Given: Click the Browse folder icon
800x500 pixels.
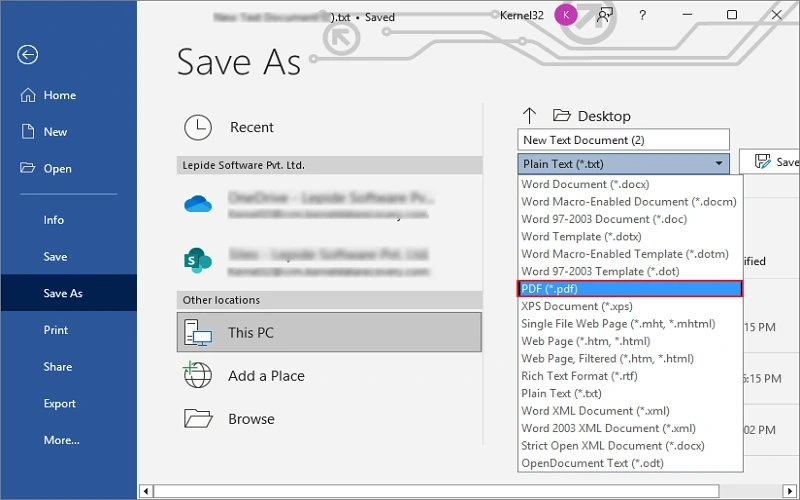Looking at the screenshot, I should click(x=198, y=418).
